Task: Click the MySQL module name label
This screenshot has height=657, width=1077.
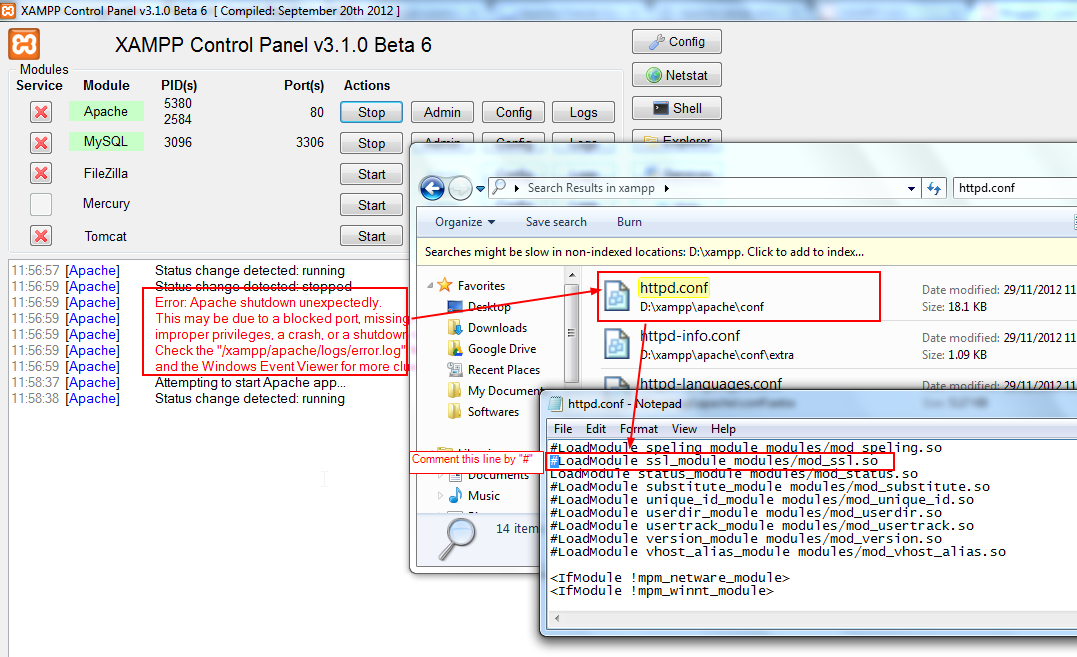Action: [106, 141]
